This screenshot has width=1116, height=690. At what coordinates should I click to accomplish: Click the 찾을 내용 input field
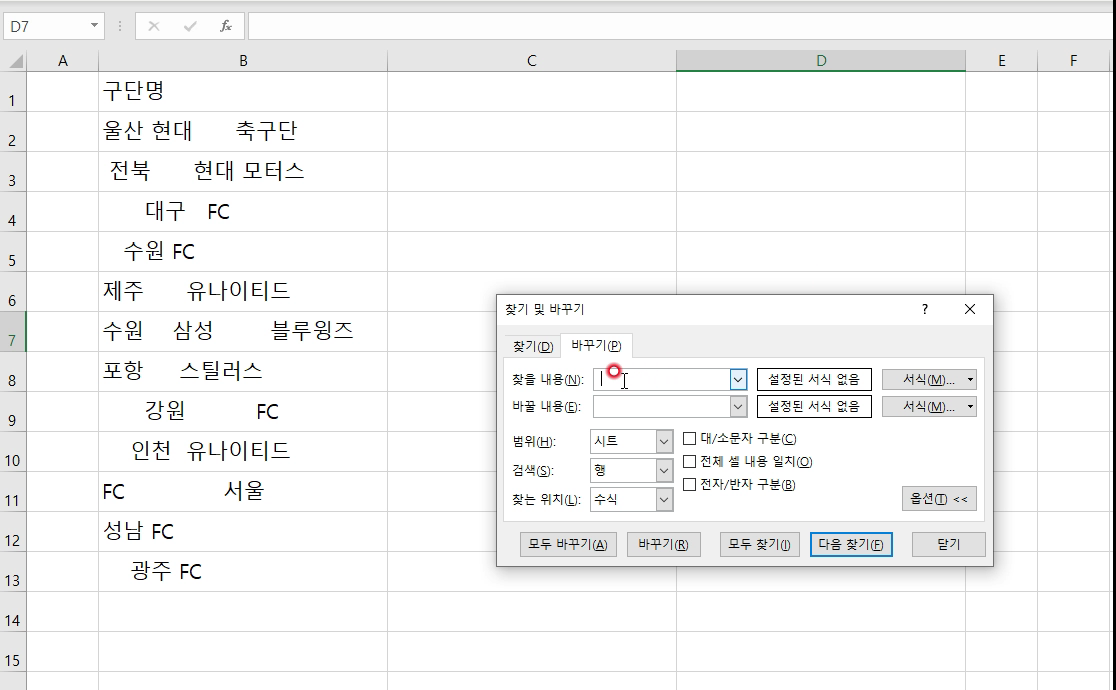[x=661, y=380]
